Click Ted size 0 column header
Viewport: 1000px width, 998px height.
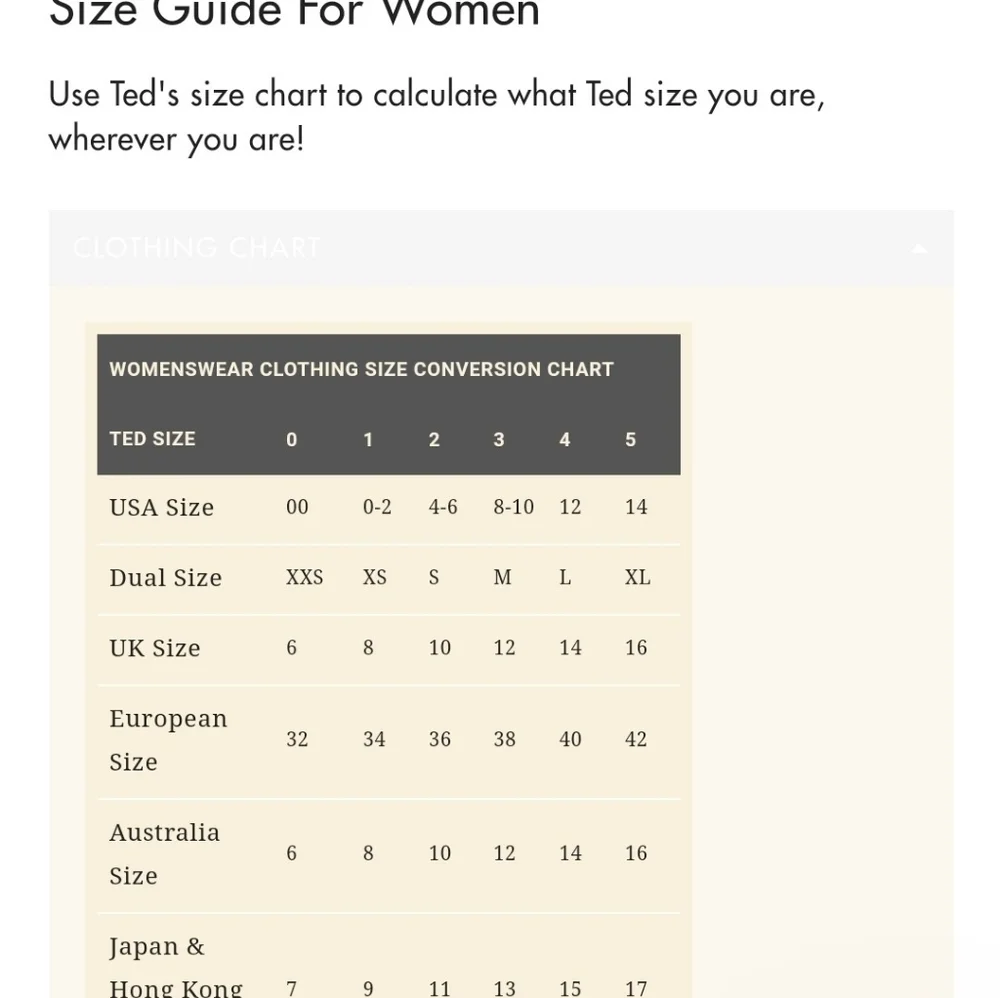[x=291, y=439]
